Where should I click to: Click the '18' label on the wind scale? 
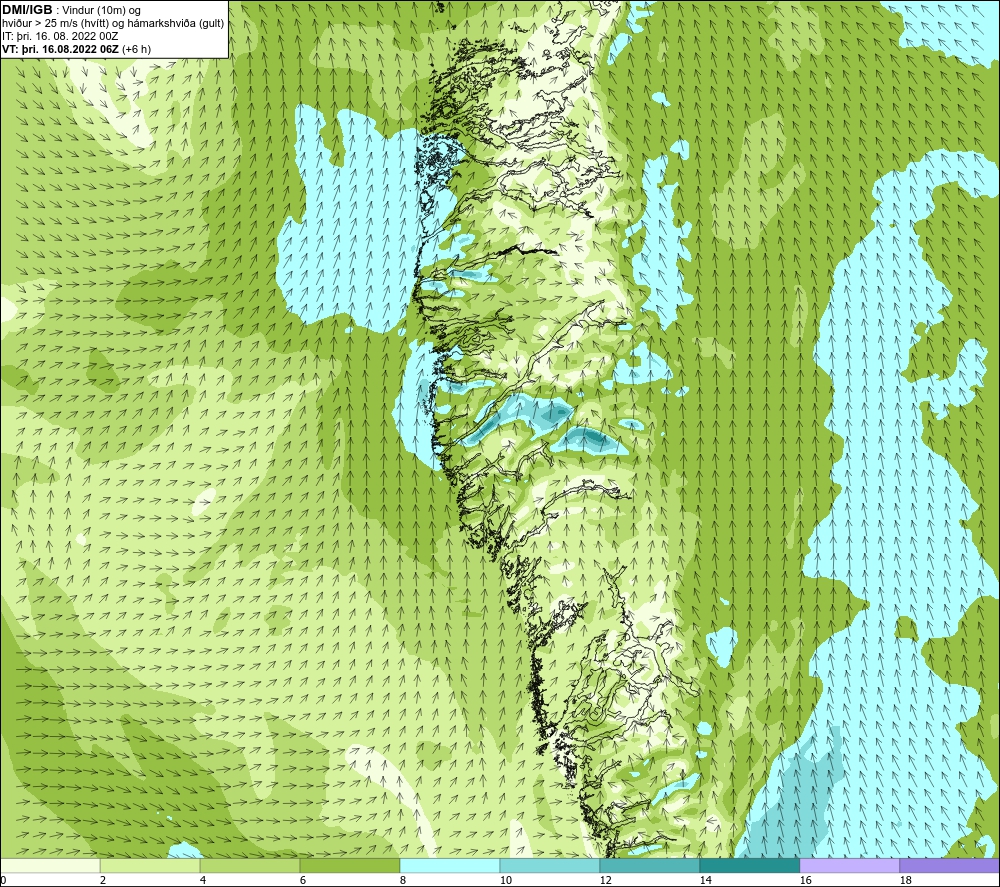(x=905, y=881)
